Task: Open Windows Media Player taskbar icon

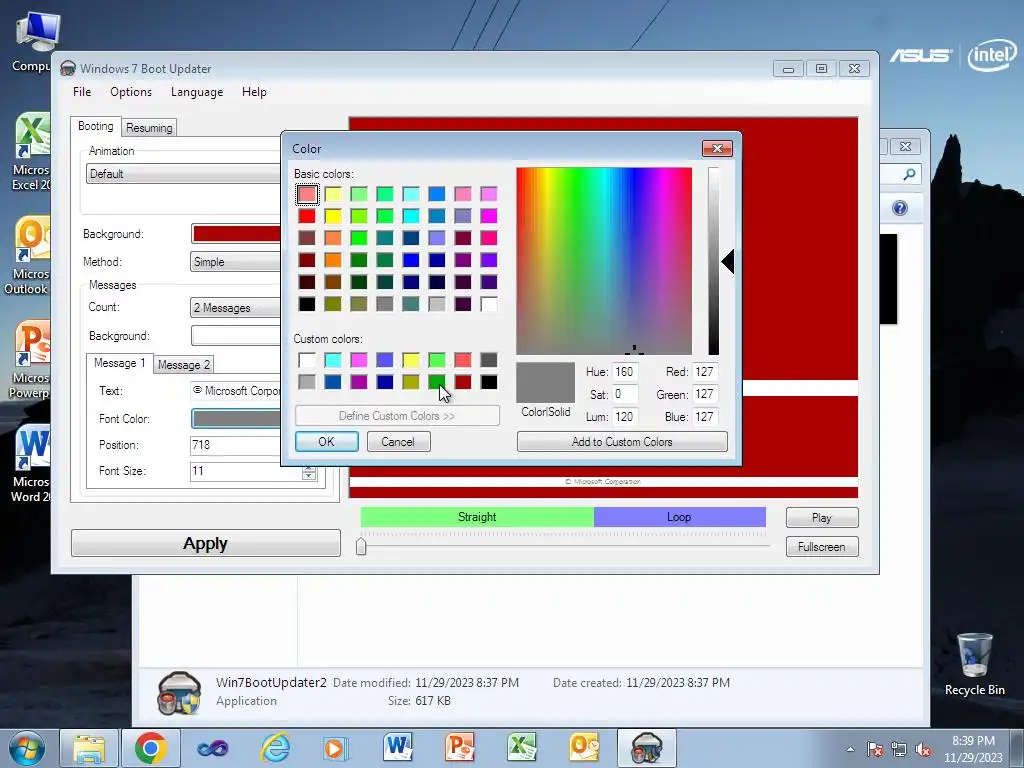Action: 337,748
